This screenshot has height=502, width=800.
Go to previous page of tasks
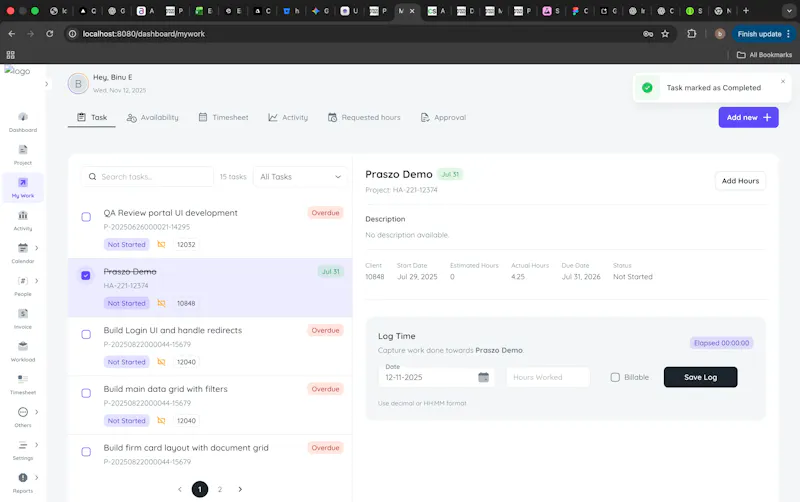tap(180, 489)
